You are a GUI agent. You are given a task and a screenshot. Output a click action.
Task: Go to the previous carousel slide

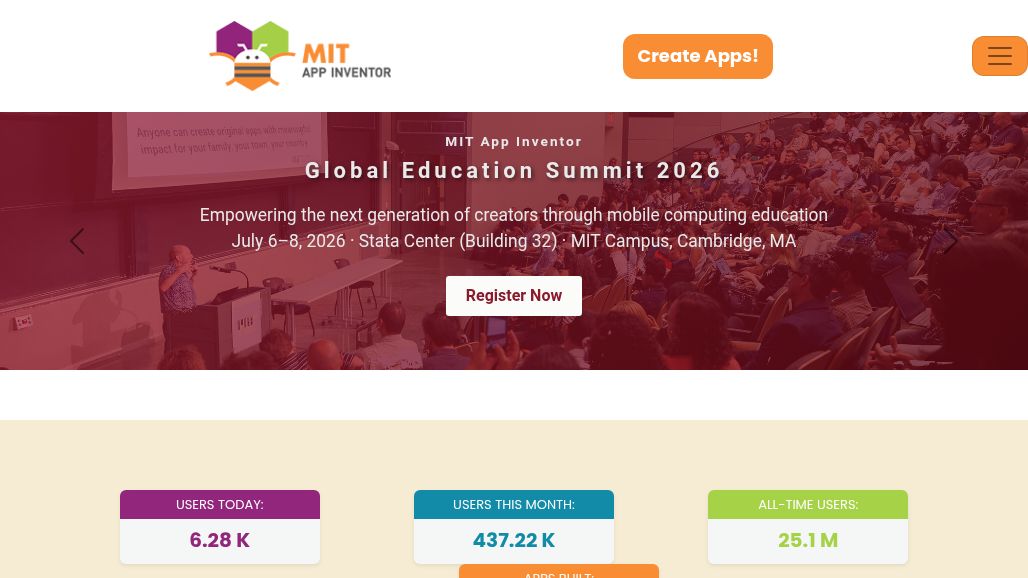point(77,241)
